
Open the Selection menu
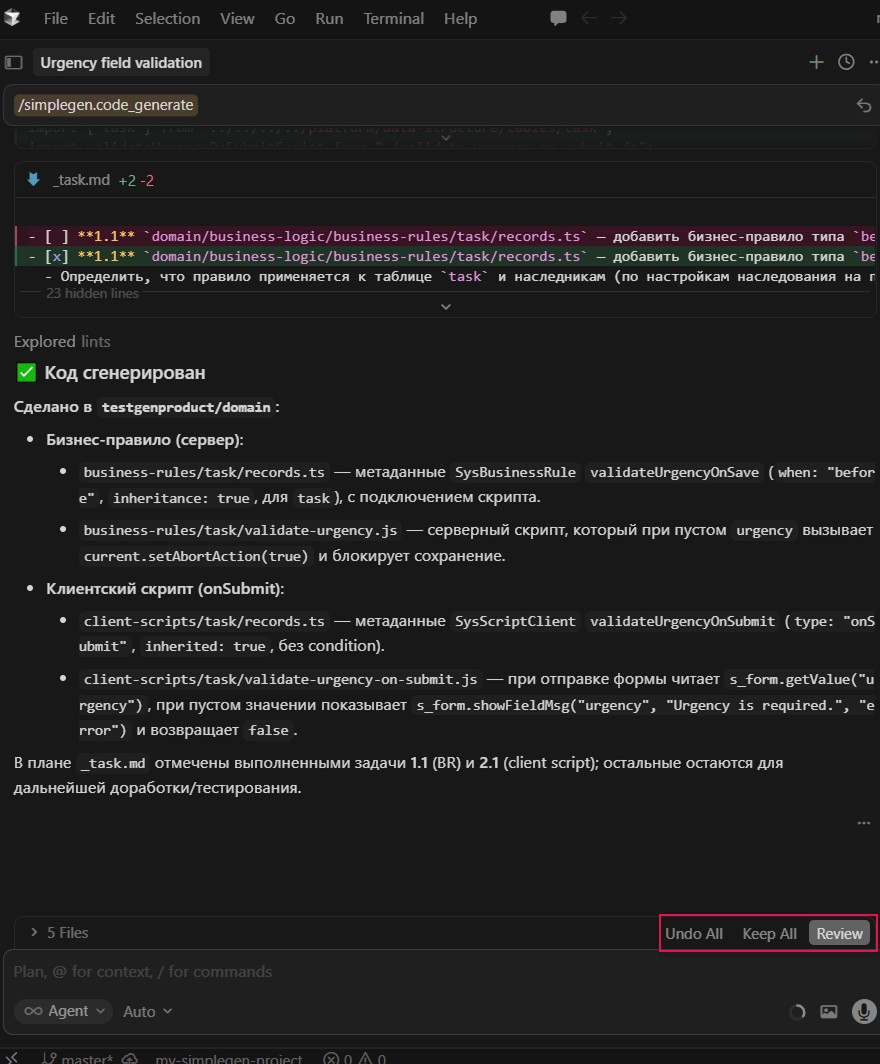[x=167, y=18]
